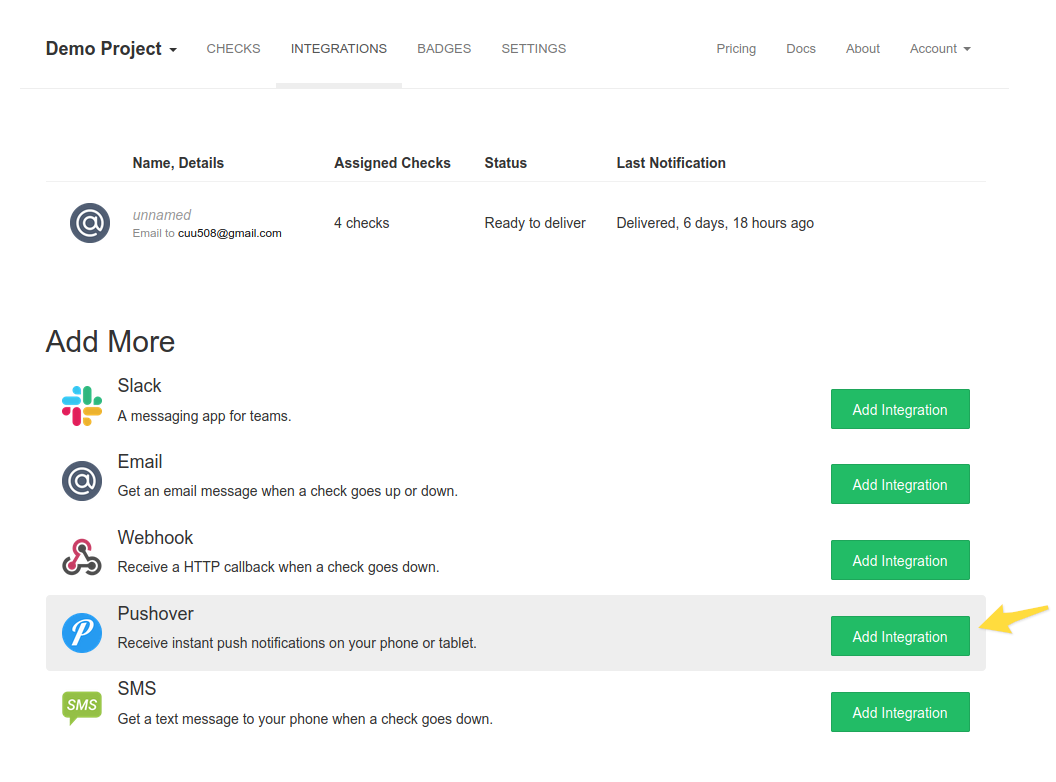The image size is (1056, 782).
Task: Click the SMS integration icon
Action: [x=81, y=707]
